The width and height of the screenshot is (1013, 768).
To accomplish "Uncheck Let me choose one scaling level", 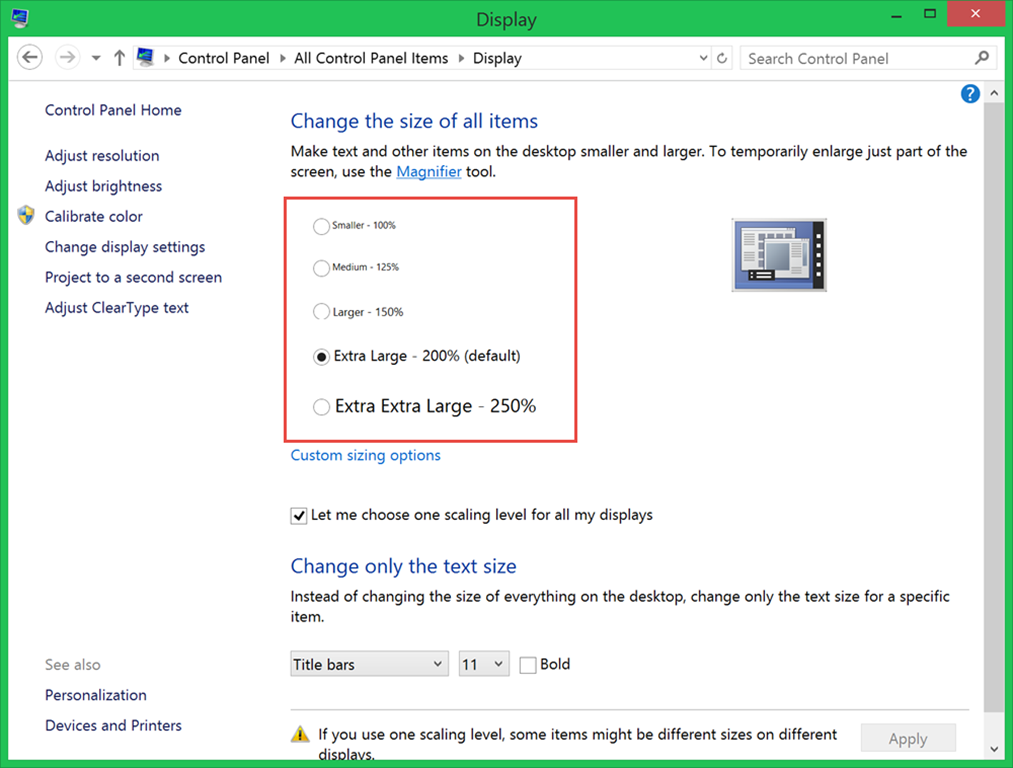I will (299, 516).
